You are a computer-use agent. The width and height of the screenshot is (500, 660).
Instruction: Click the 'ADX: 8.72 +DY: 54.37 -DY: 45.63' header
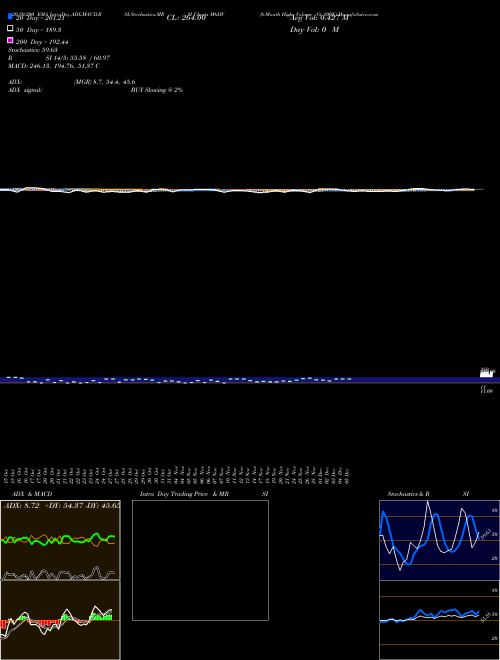62,505
